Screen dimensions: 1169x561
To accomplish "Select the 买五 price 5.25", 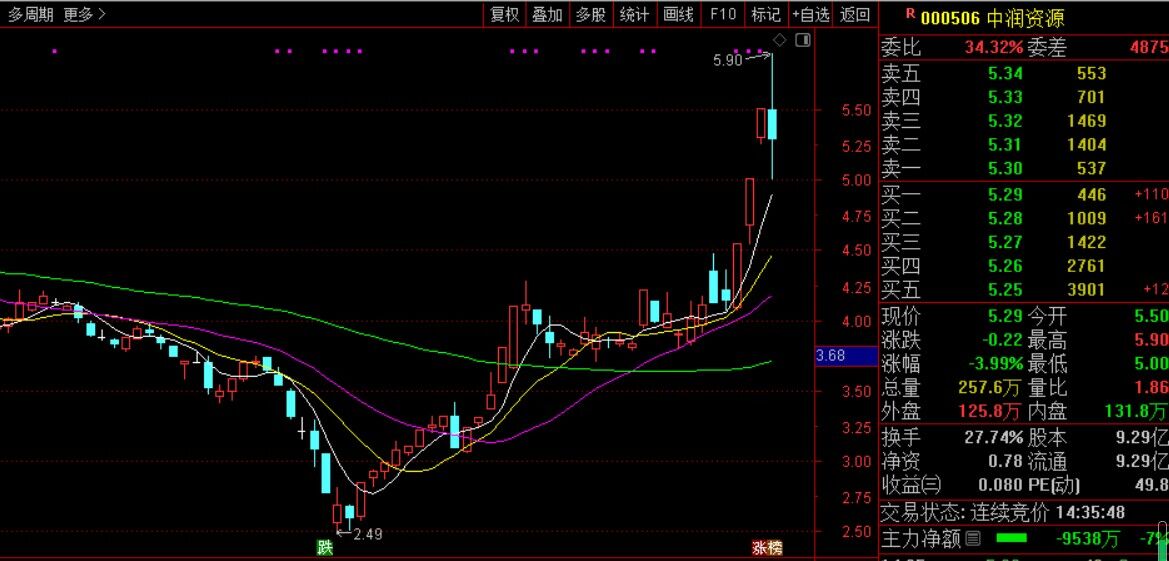I will click(1005, 289).
